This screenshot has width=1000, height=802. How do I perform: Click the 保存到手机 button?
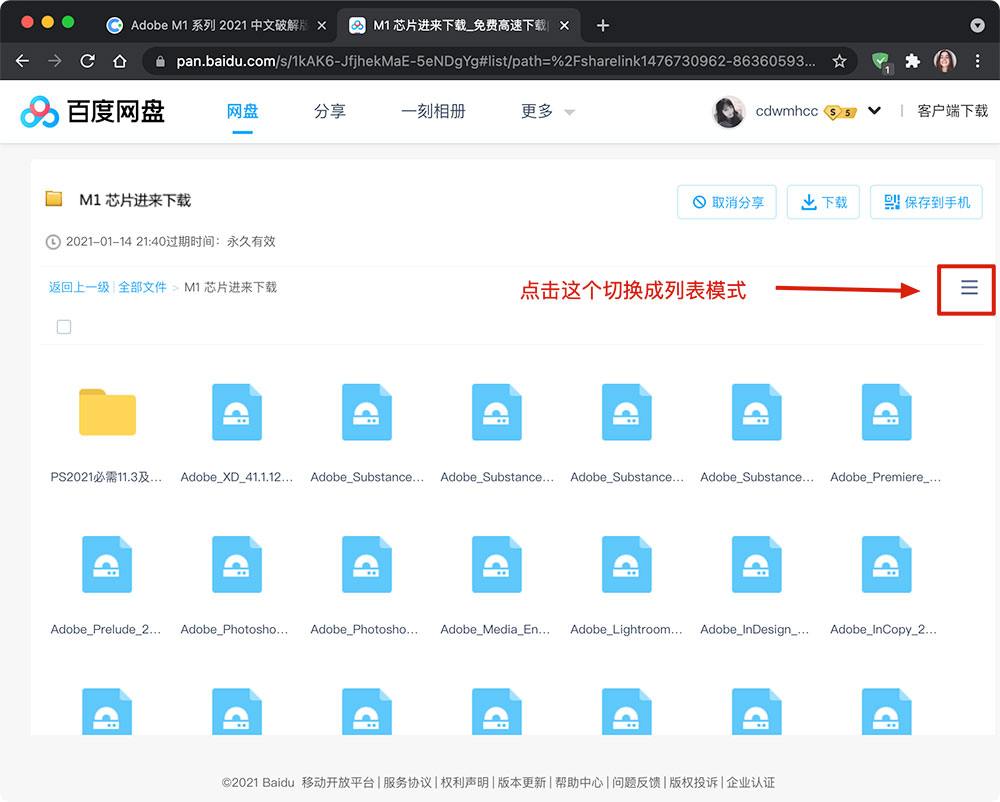(926, 202)
